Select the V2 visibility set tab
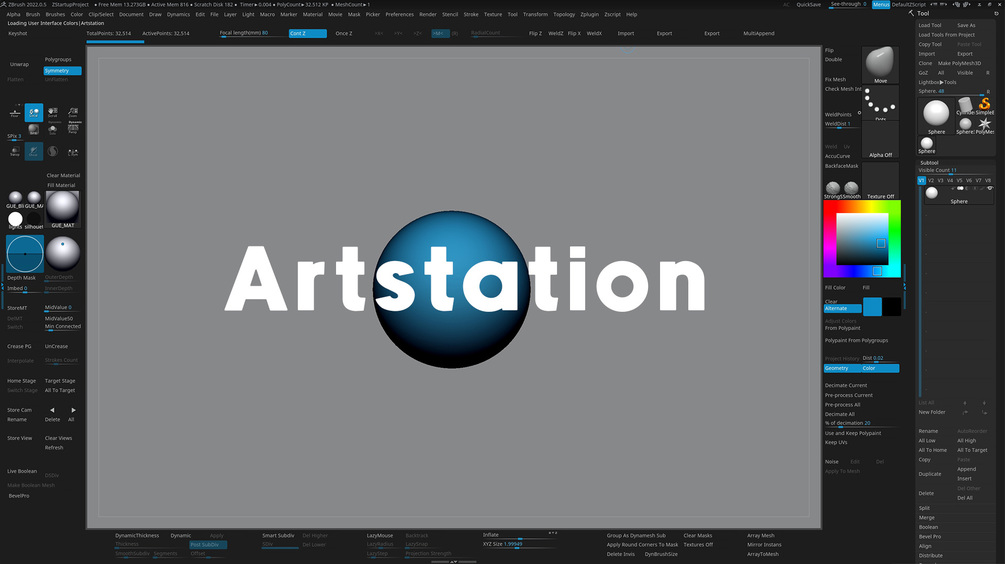This screenshot has width=1005, height=564. click(931, 181)
